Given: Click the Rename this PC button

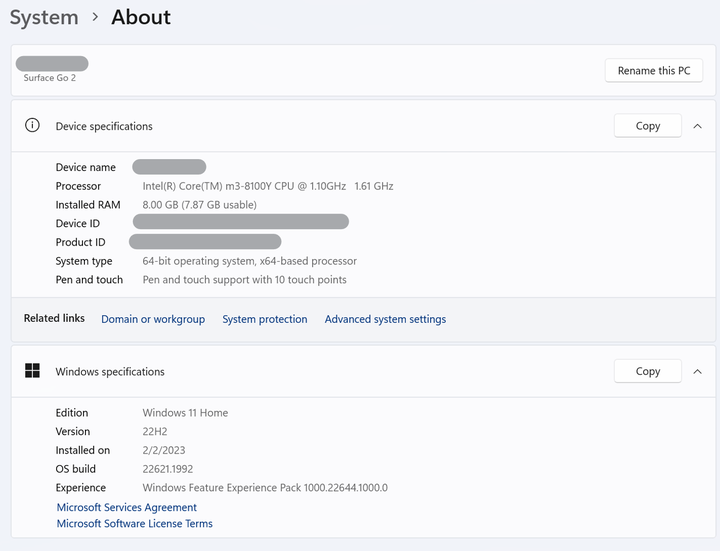Looking at the screenshot, I should (653, 71).
